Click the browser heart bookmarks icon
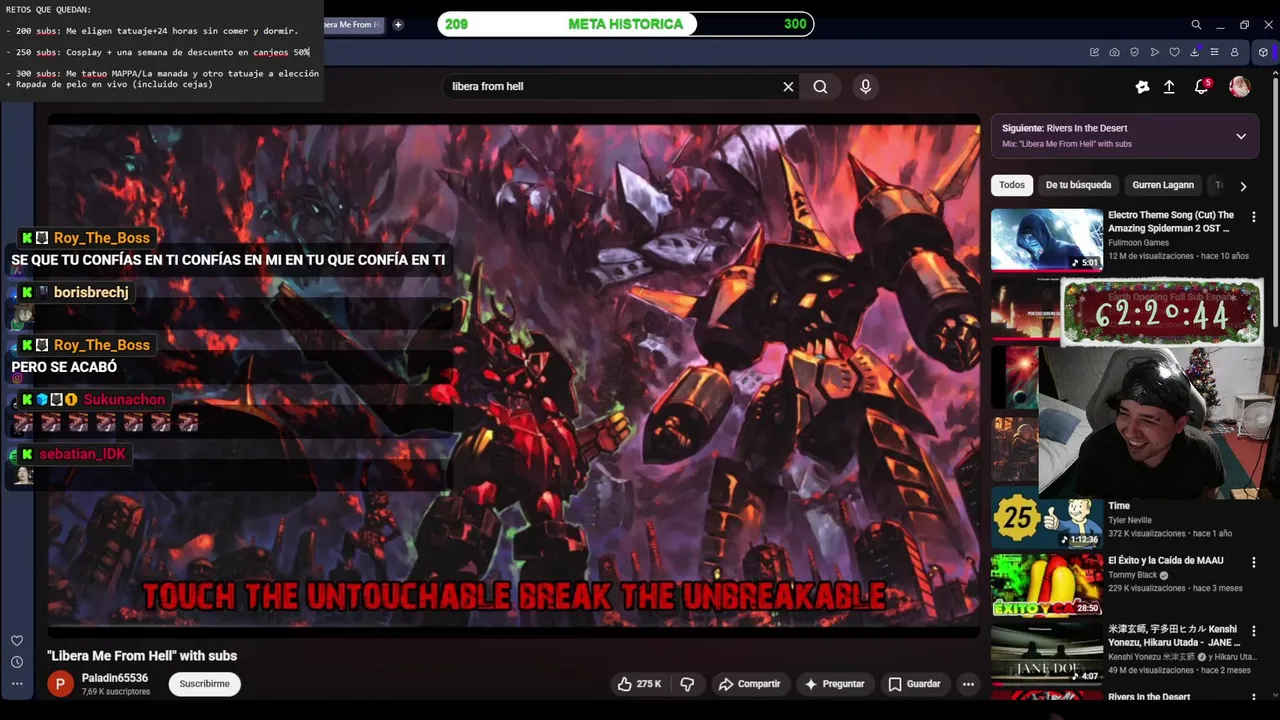The height and width of the screenshot is (720, 1280). click(x=1174, y=52)
